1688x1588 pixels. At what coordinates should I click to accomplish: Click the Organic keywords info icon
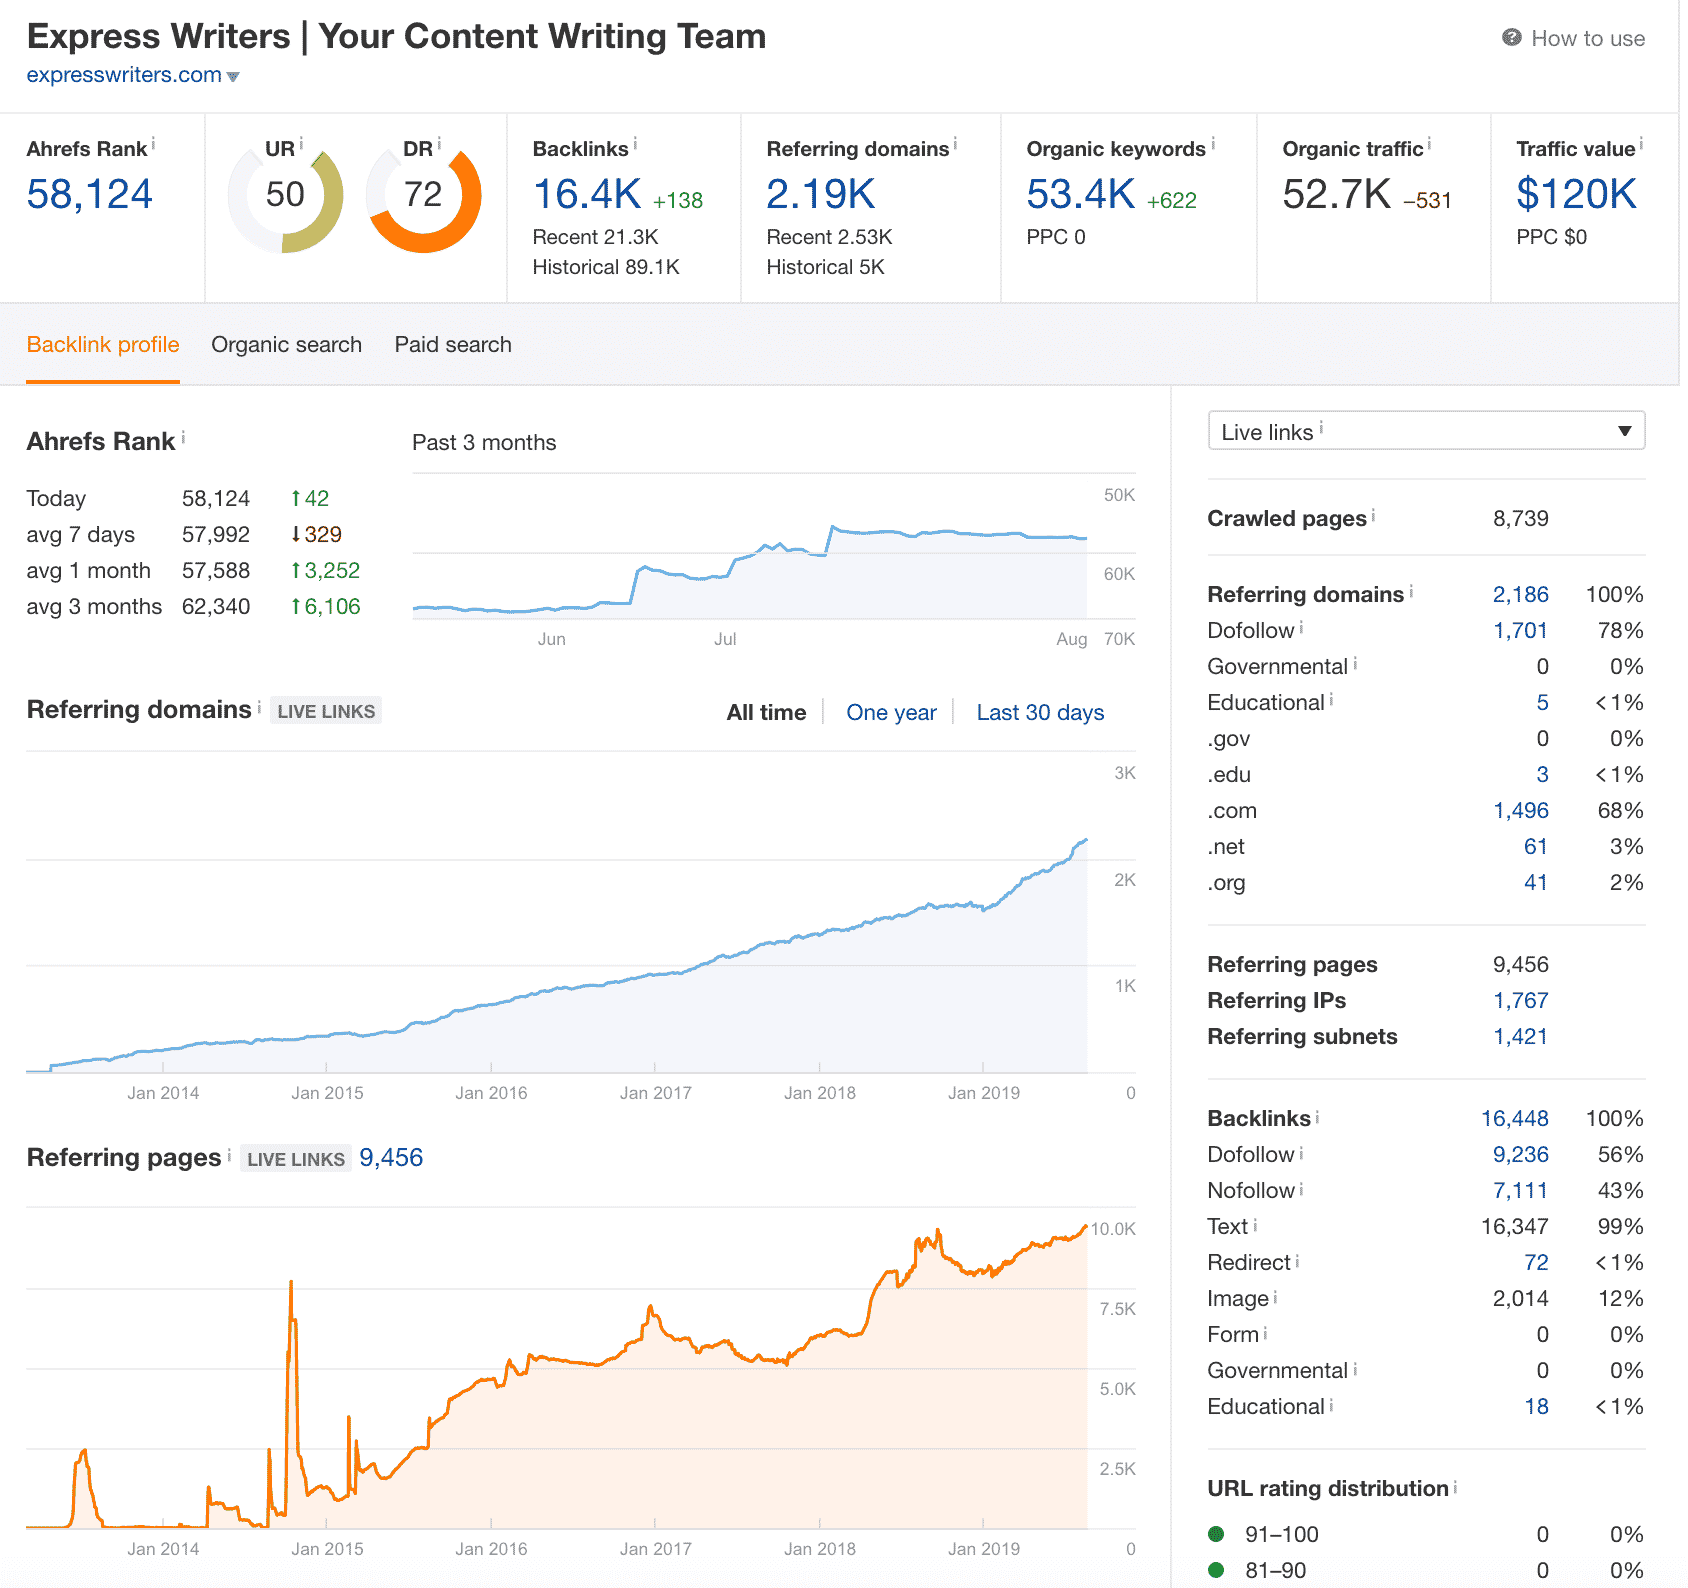tap(1213, 144)
